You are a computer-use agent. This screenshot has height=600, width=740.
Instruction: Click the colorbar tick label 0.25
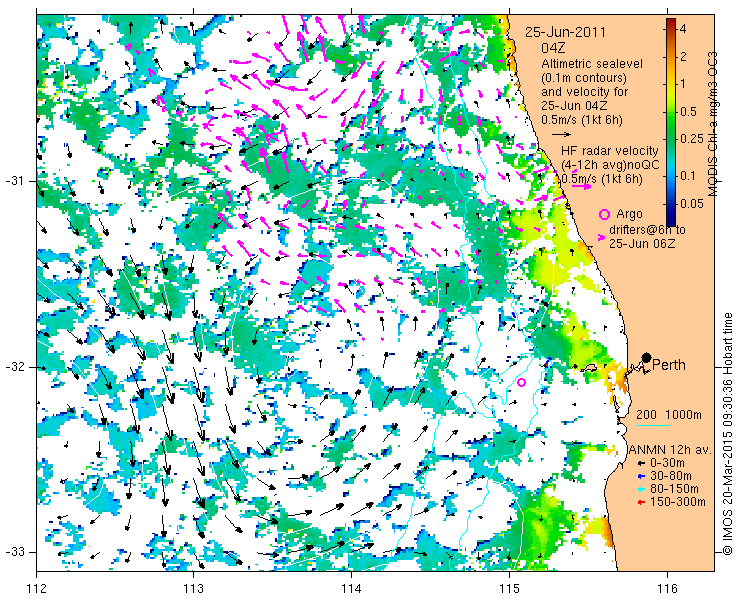(691, 139)
